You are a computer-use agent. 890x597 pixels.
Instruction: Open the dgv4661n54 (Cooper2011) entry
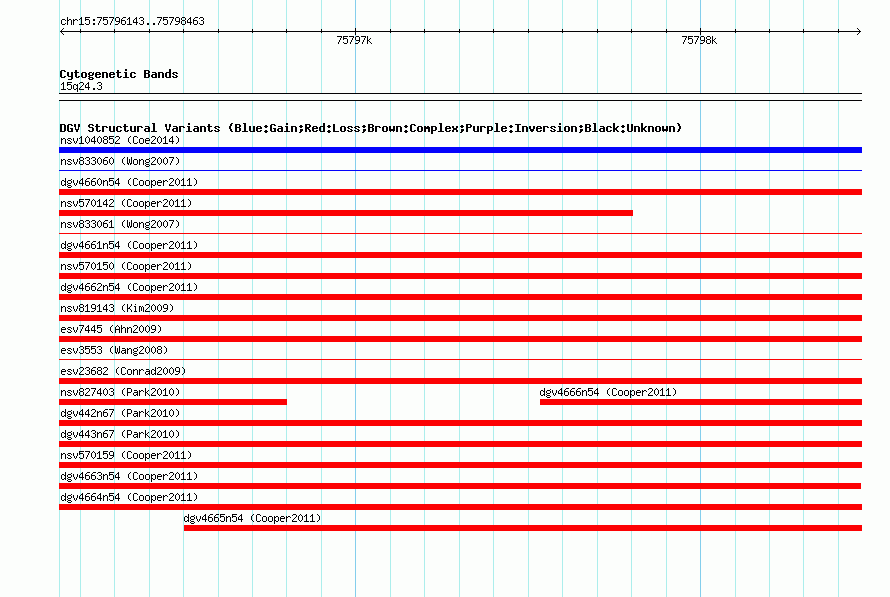pos(129,245)
